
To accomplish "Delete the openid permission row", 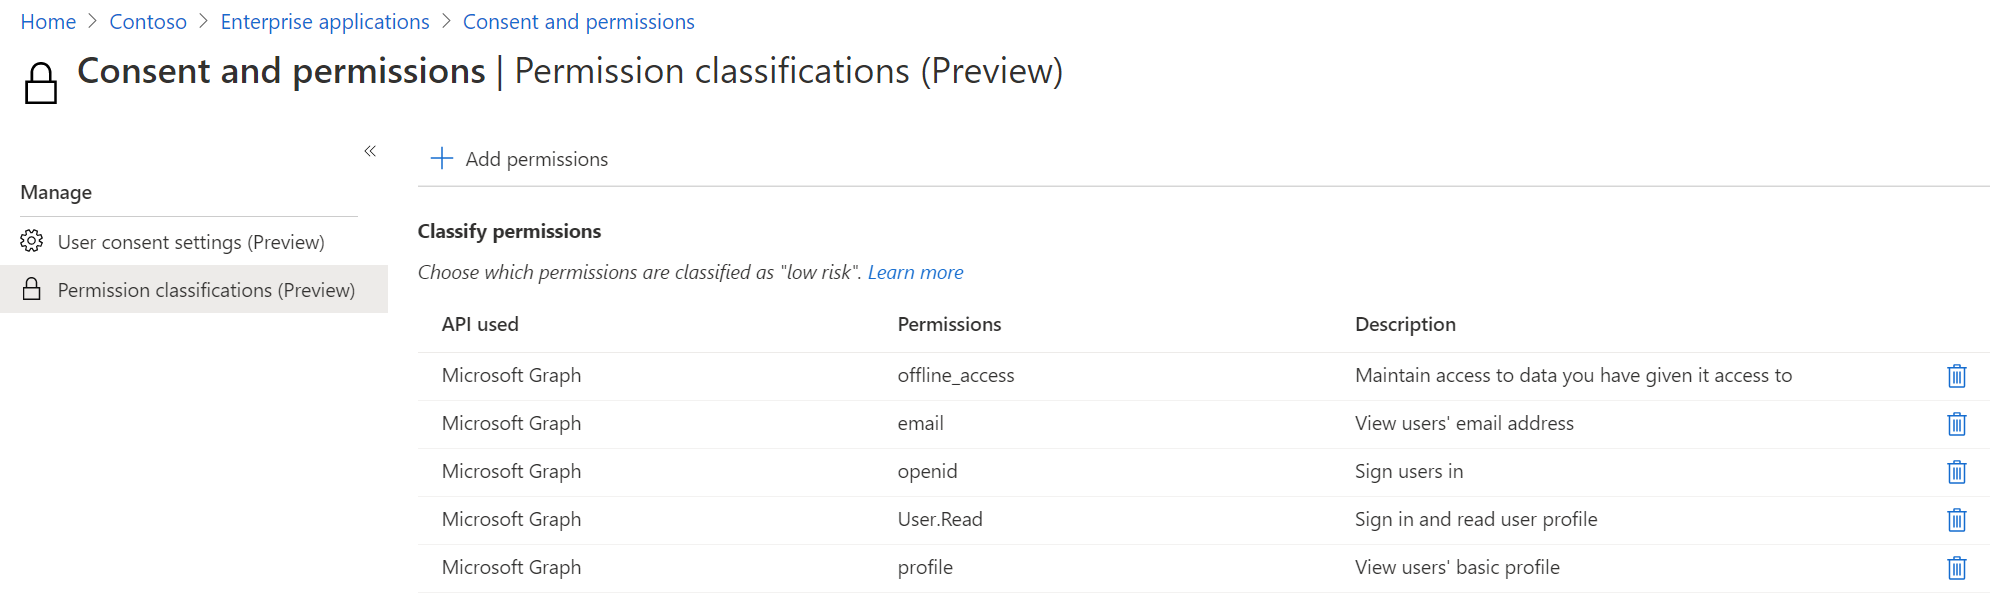I will pyautogui.click(x=1956, y=472).
